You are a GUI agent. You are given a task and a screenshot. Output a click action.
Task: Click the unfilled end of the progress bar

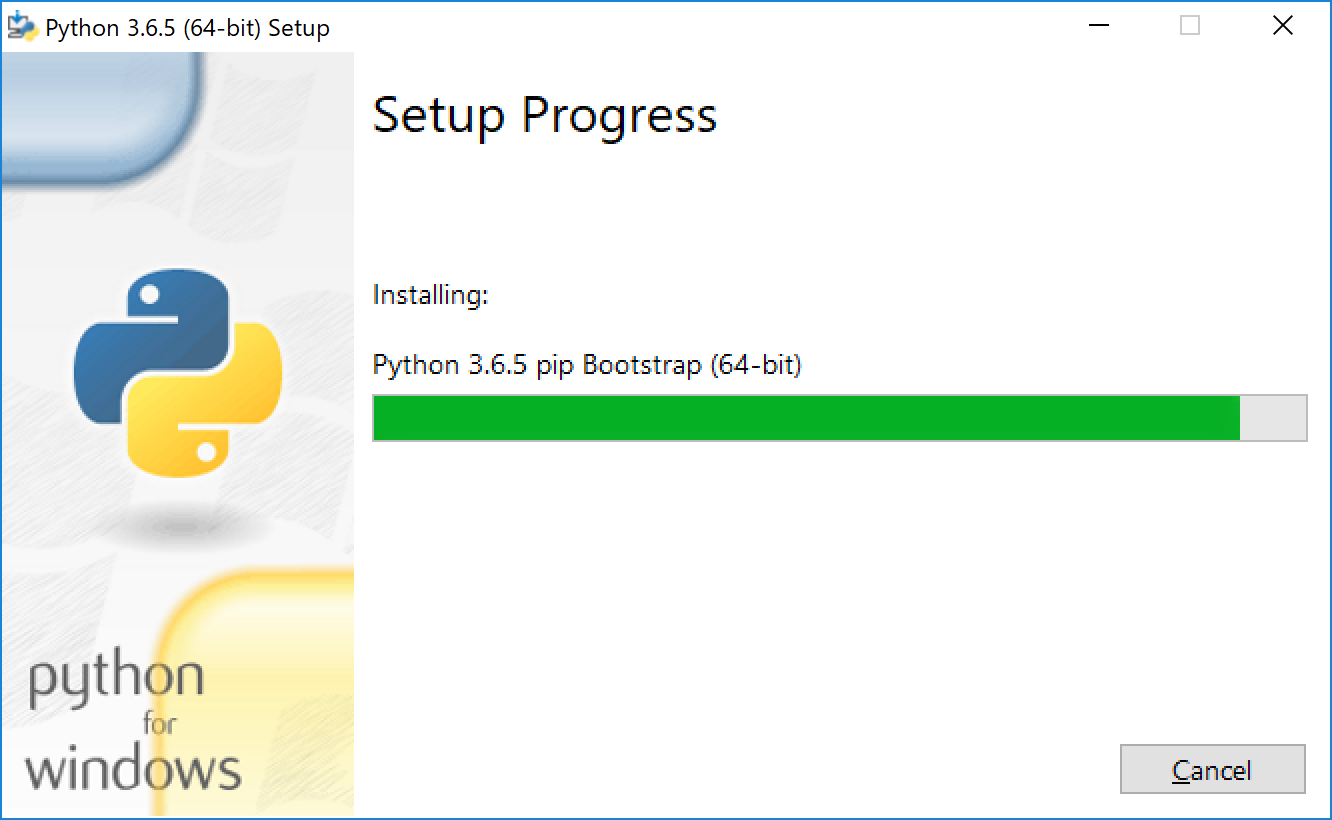pos(1273,418)
